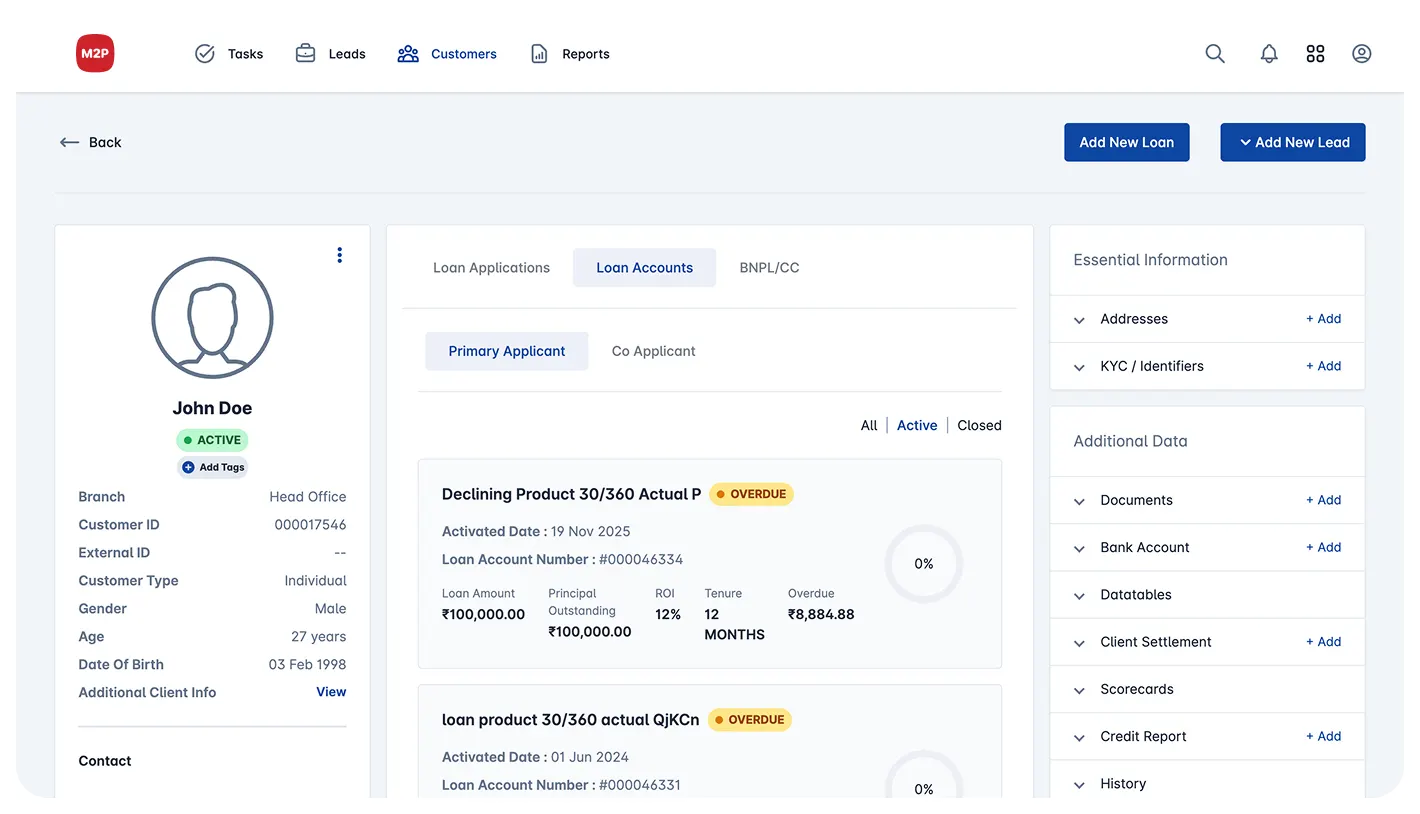This screenshot has height=814, width=1420.
Task: Open the Leads menu item
Action: coord(331,54)
